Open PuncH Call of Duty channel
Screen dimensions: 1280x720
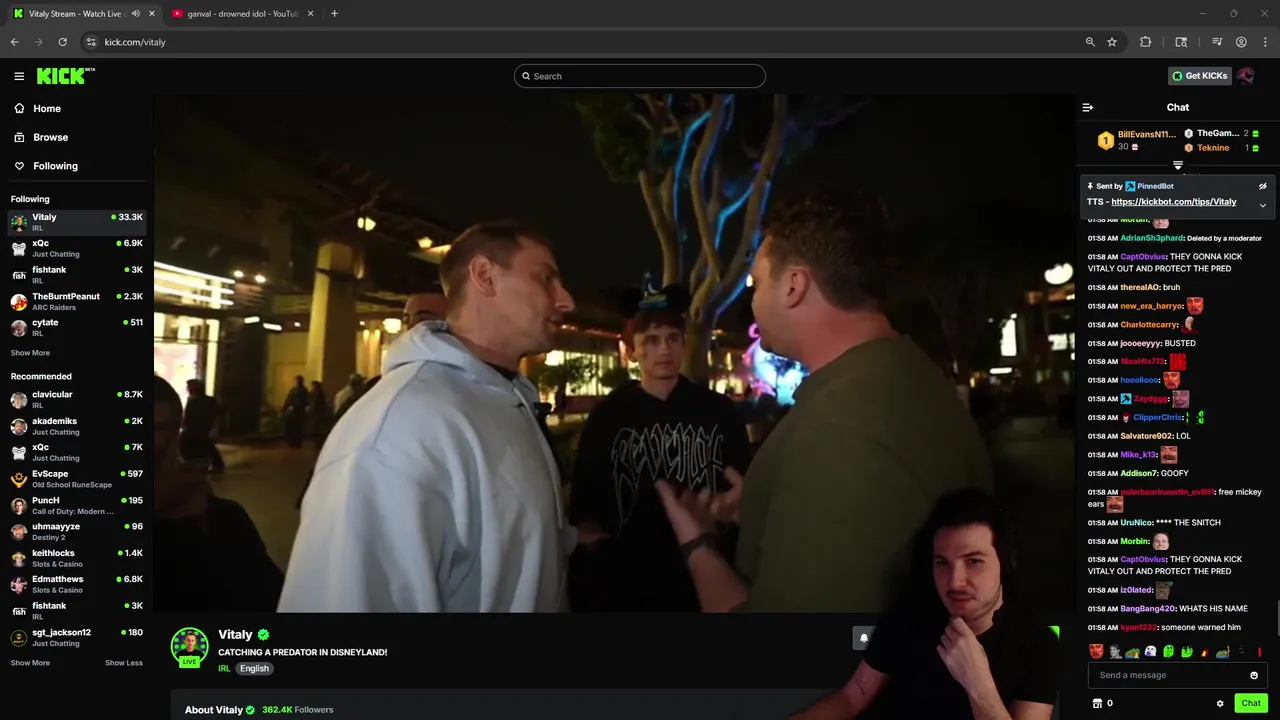[77, 505]
